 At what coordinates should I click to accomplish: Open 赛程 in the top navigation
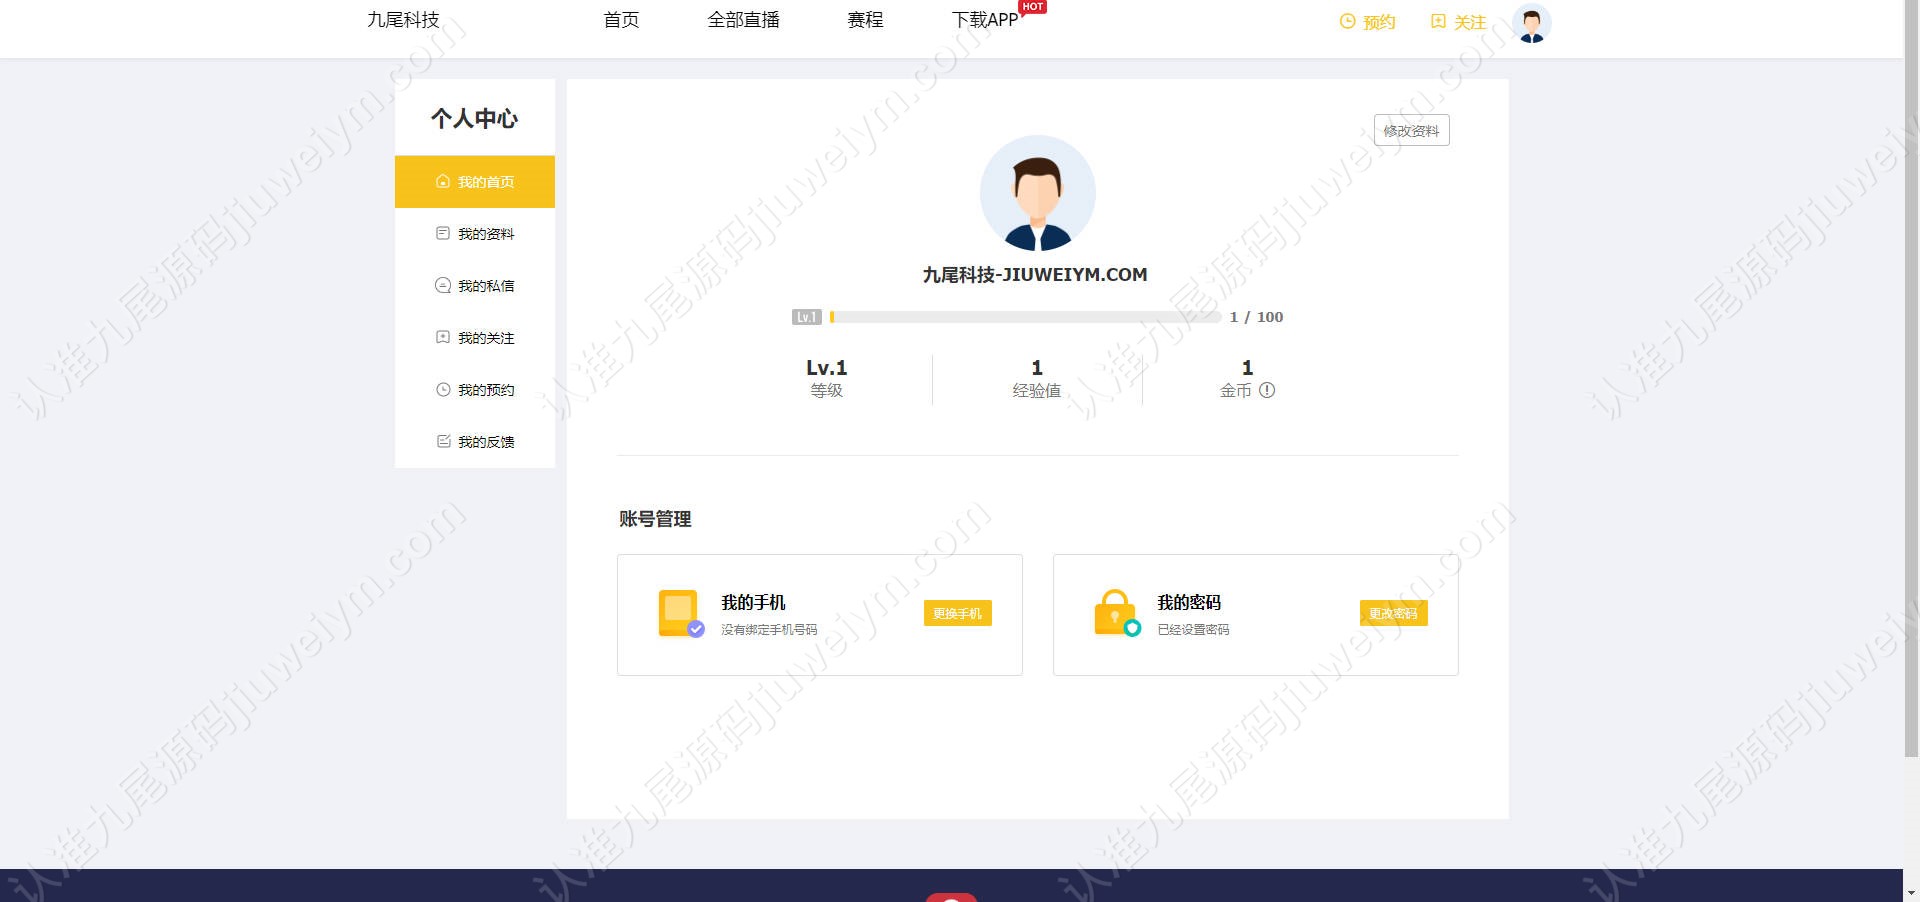pyautogui.click(x=865, y=20)
